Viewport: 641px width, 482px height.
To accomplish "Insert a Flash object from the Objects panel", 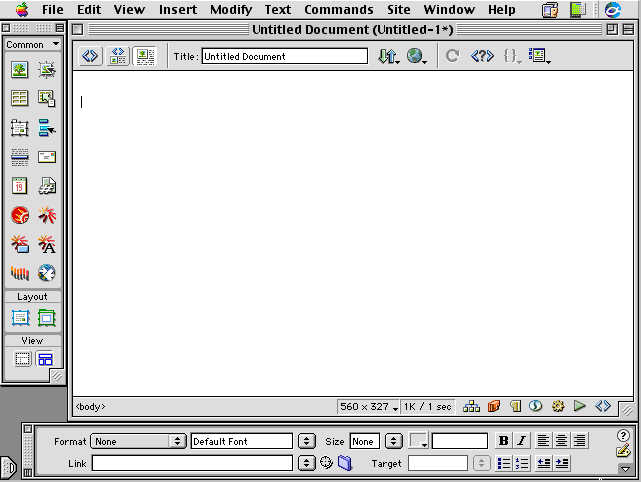I will click(x=19, y=215).
